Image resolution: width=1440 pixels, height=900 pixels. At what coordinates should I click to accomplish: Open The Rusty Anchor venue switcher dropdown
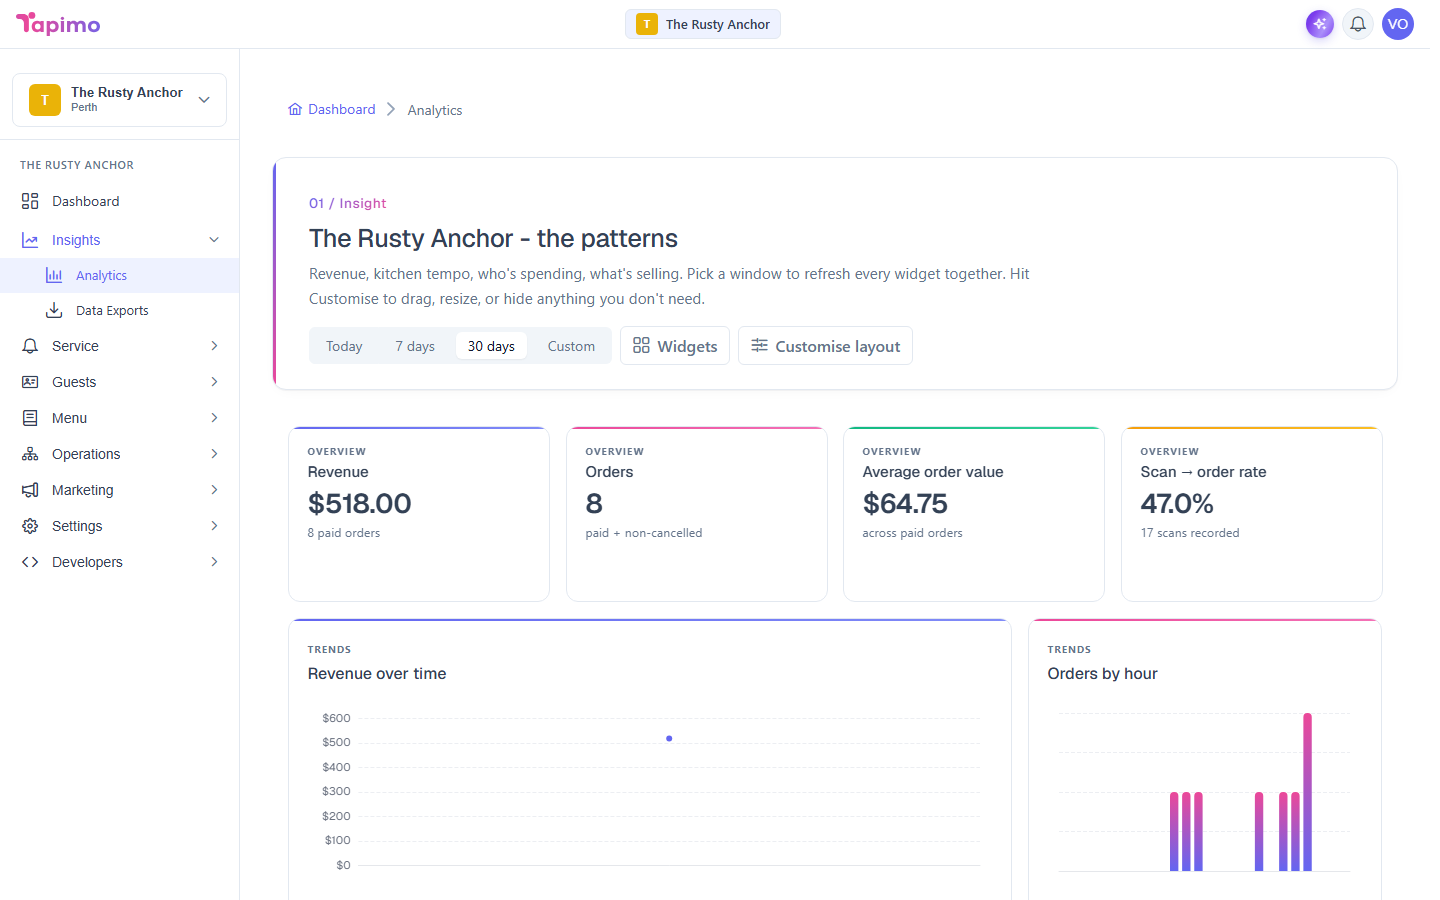point(119,100)
